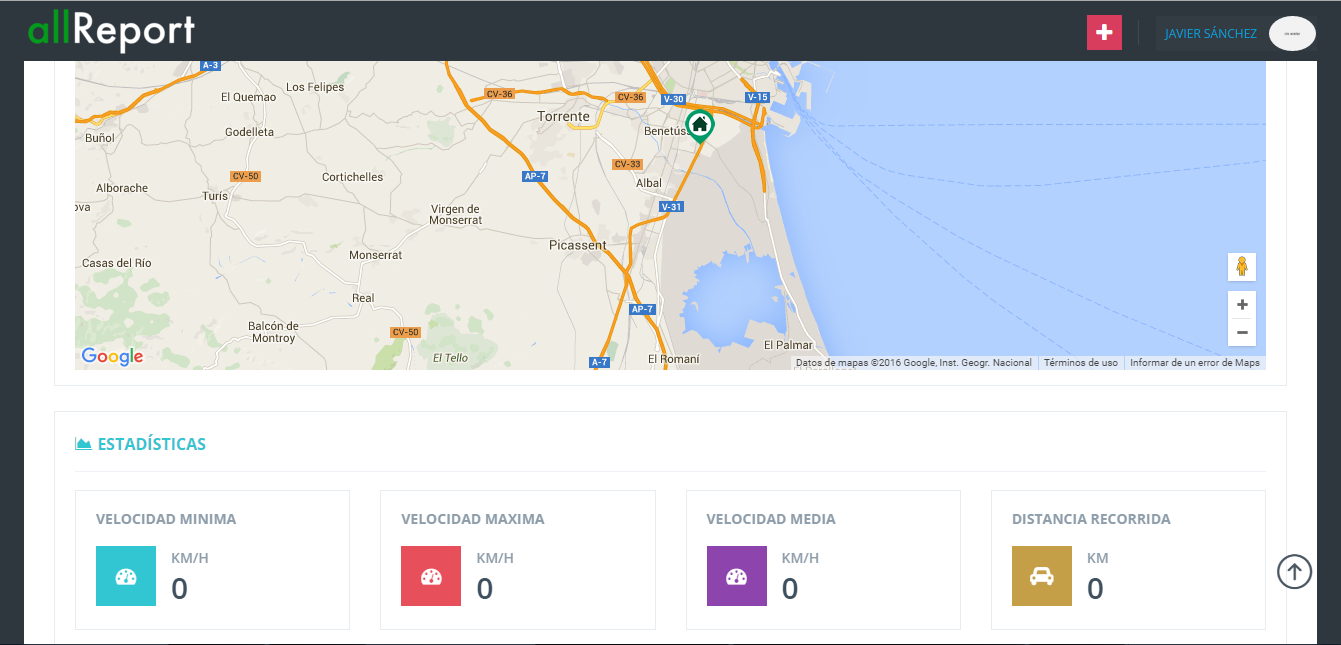Click the purple average speed gauge icon
The image size is (1341, 645).
pos(737,576)
